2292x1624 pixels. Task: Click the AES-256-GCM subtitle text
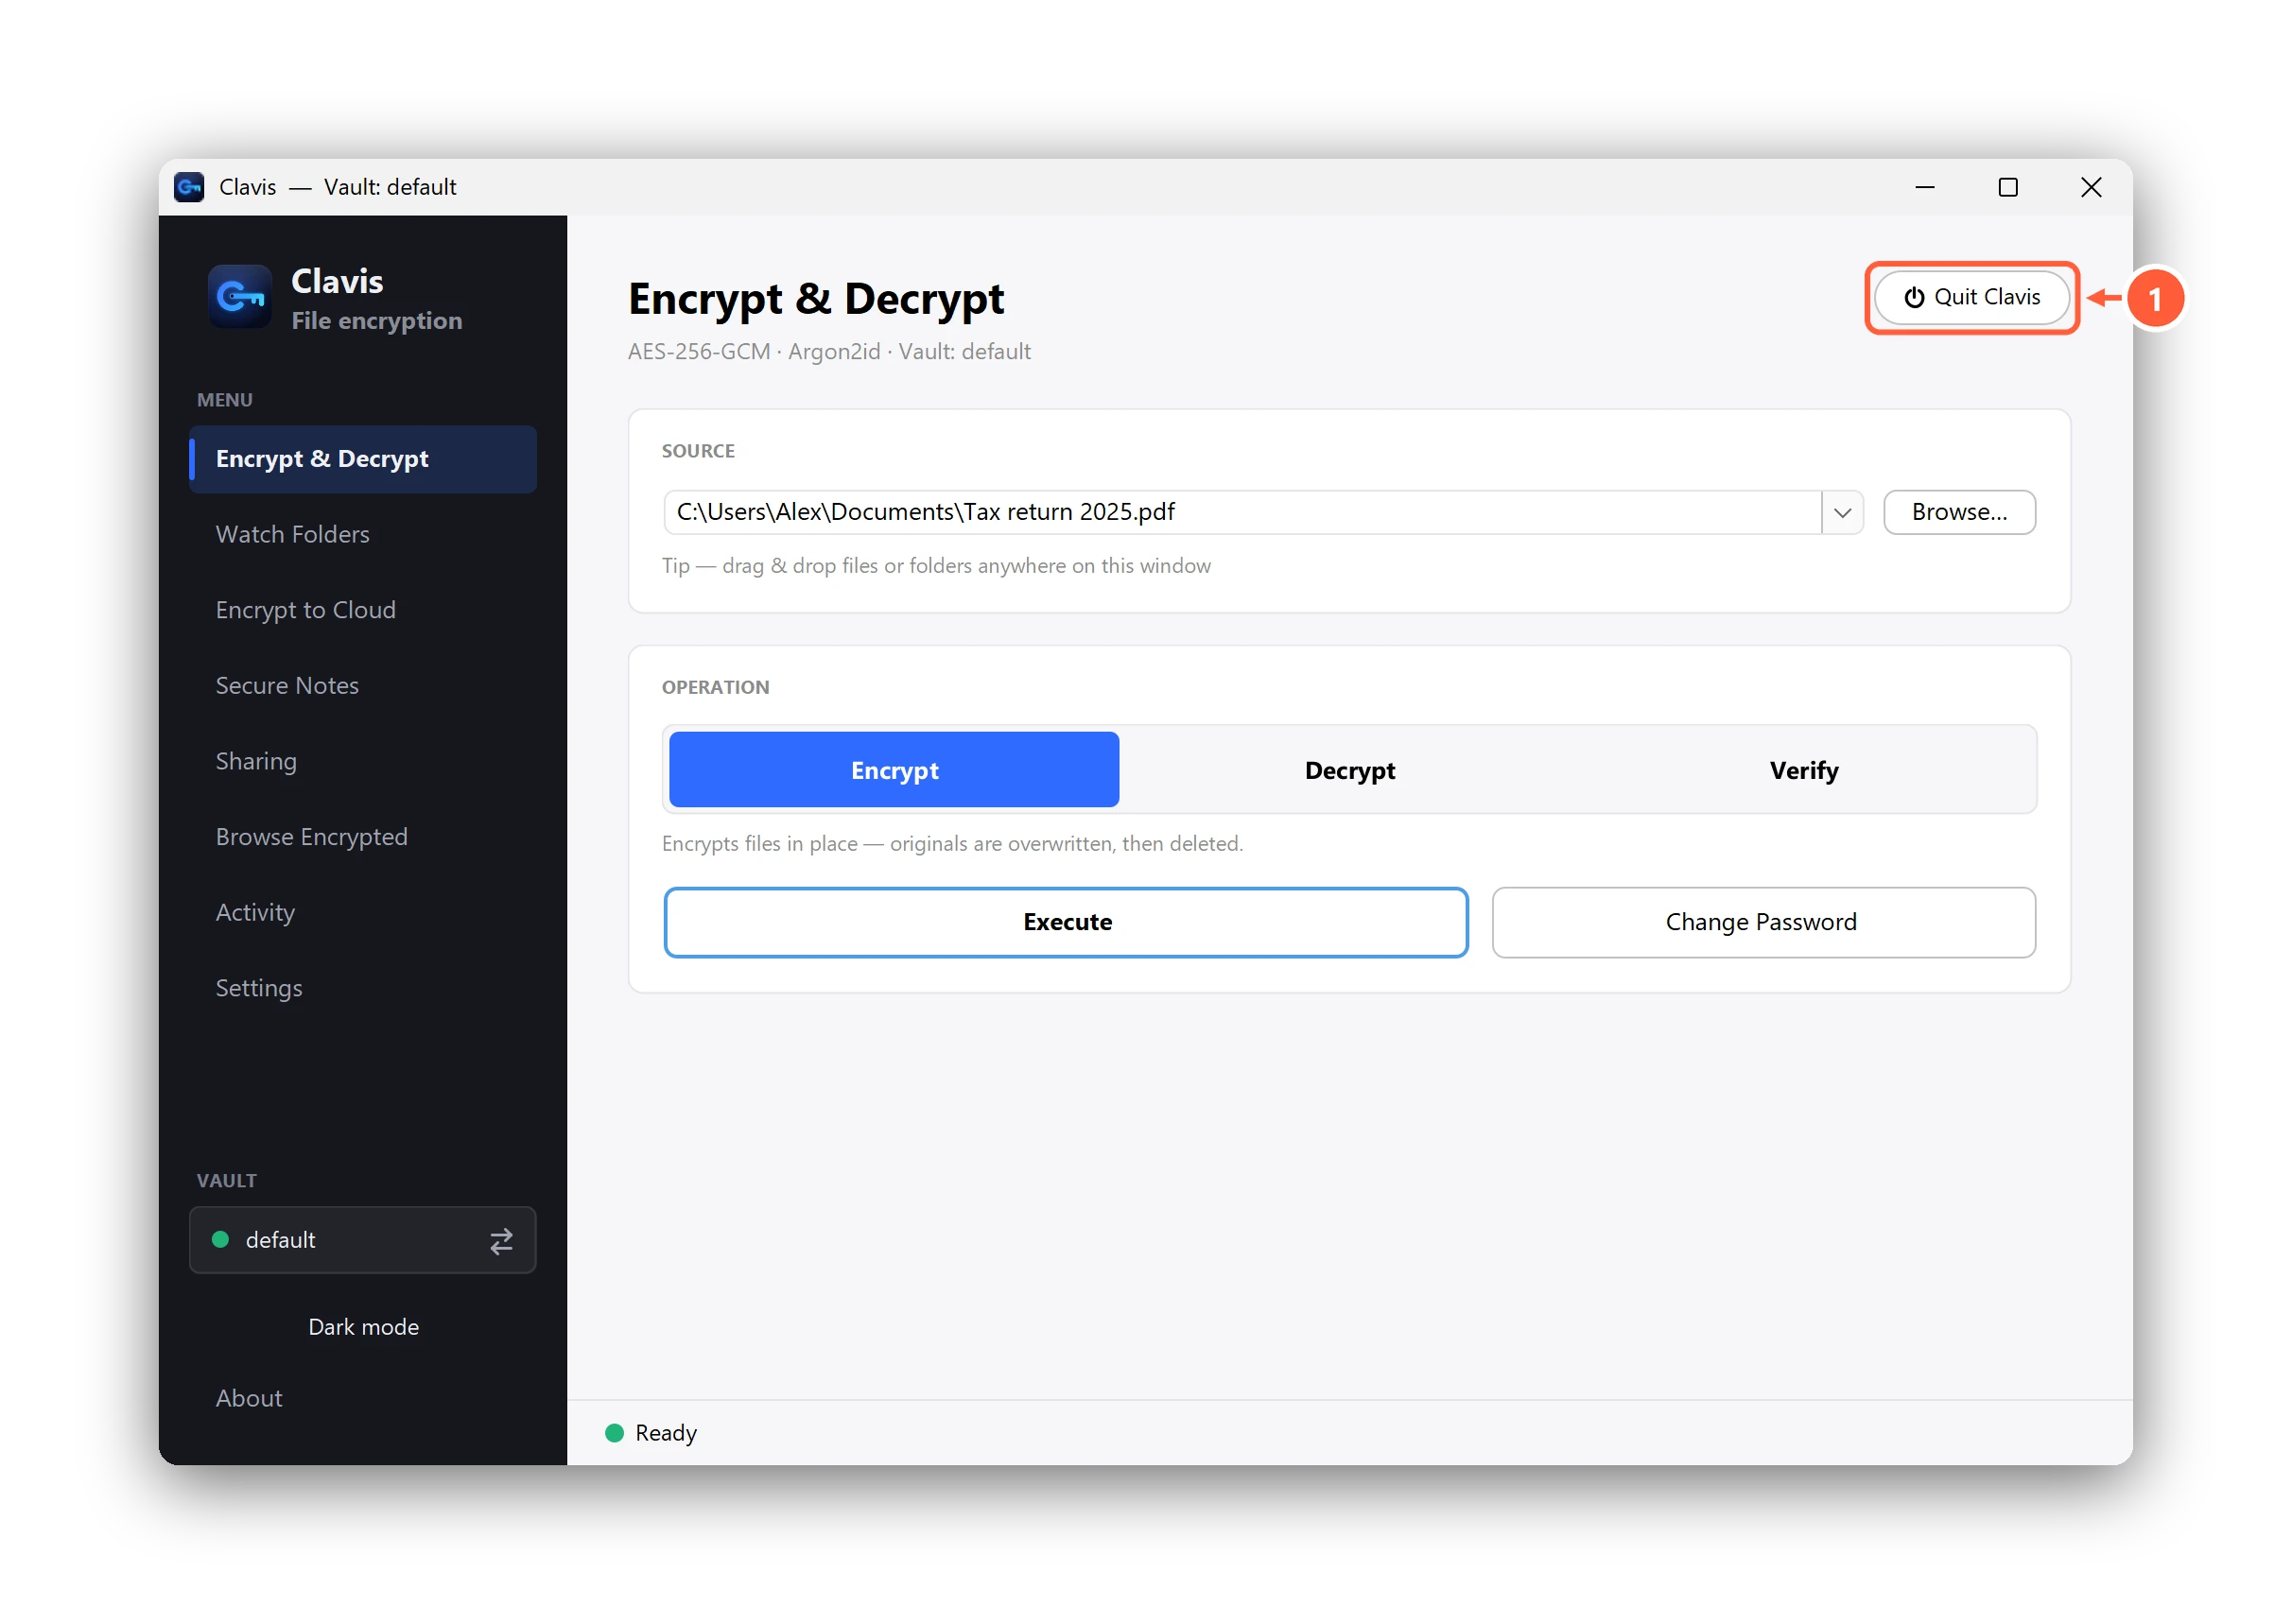tap(828, 352)
